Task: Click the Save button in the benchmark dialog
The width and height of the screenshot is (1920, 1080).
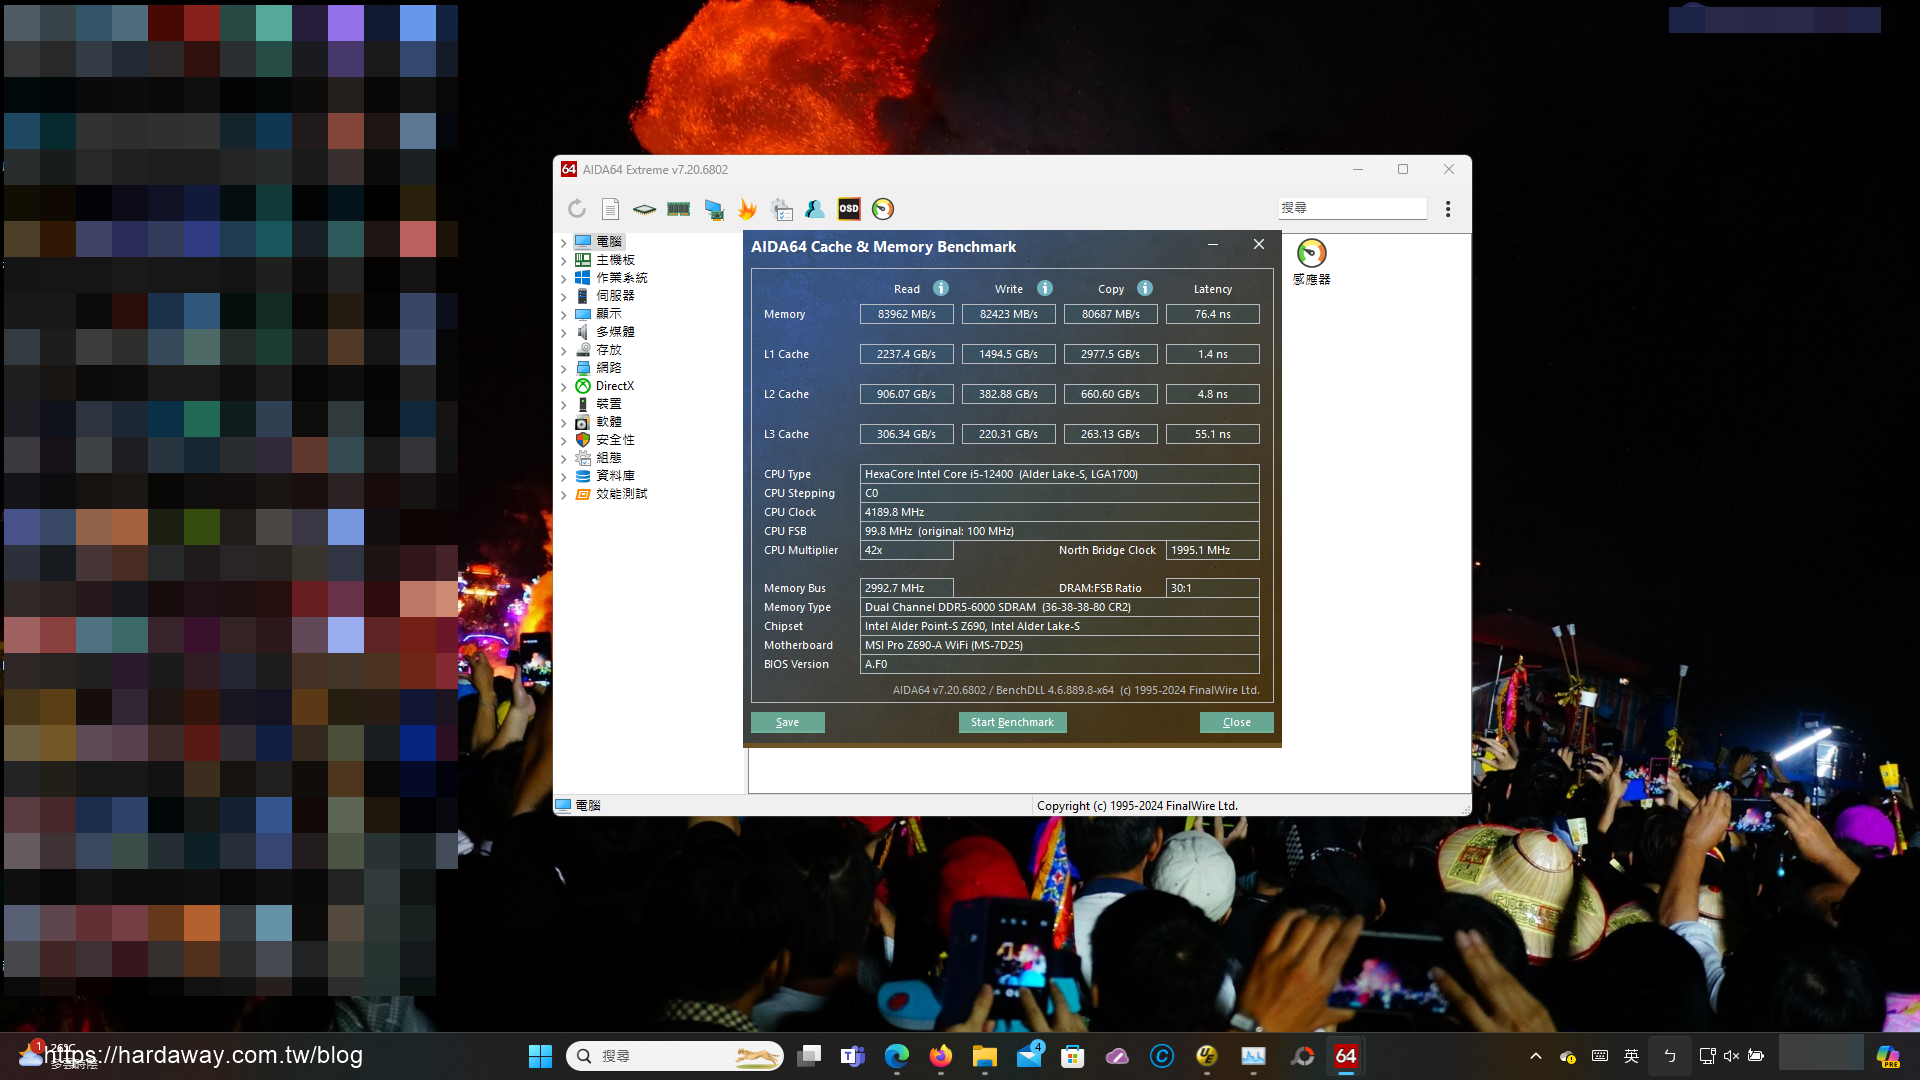Action: [787, 722]
